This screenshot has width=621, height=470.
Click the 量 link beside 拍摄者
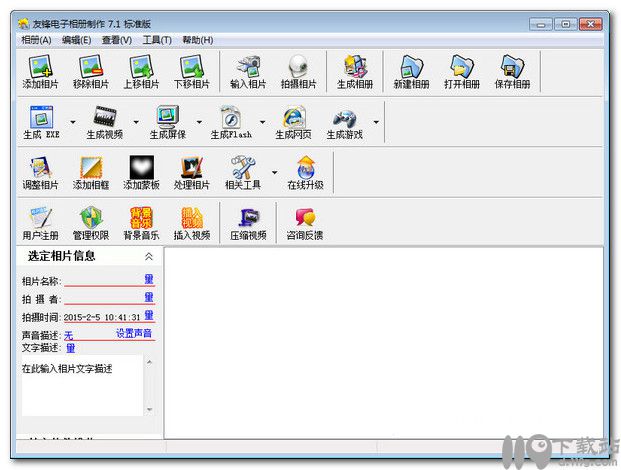click(x=149, y=297)
